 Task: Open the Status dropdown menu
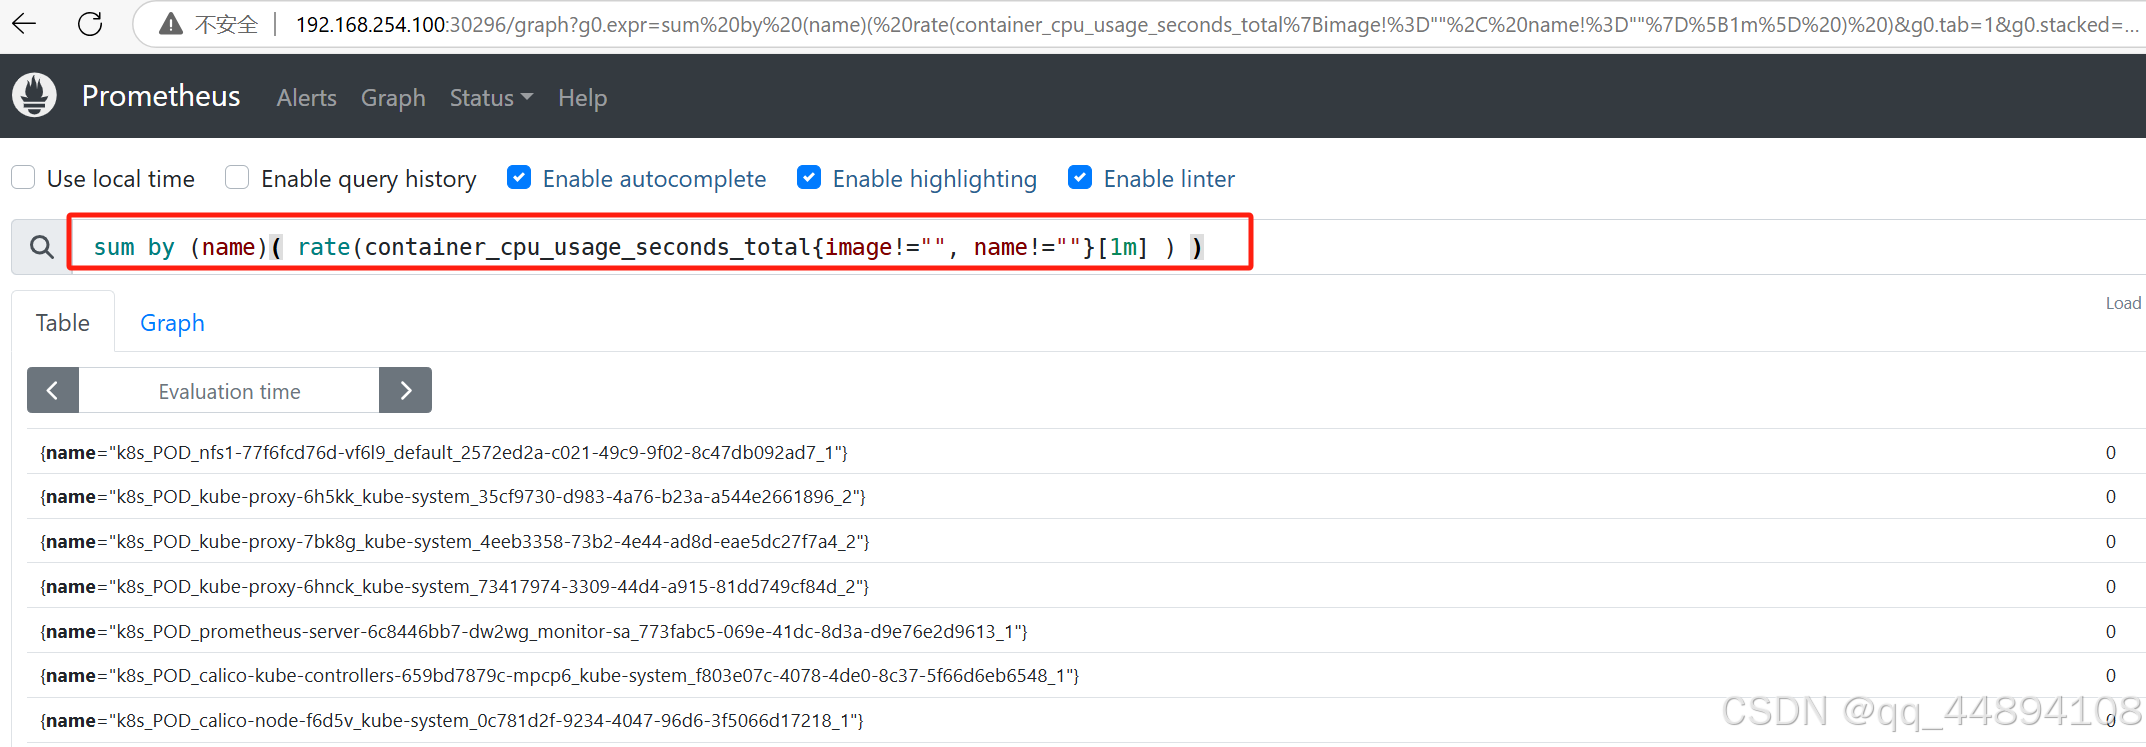[491, 97]
